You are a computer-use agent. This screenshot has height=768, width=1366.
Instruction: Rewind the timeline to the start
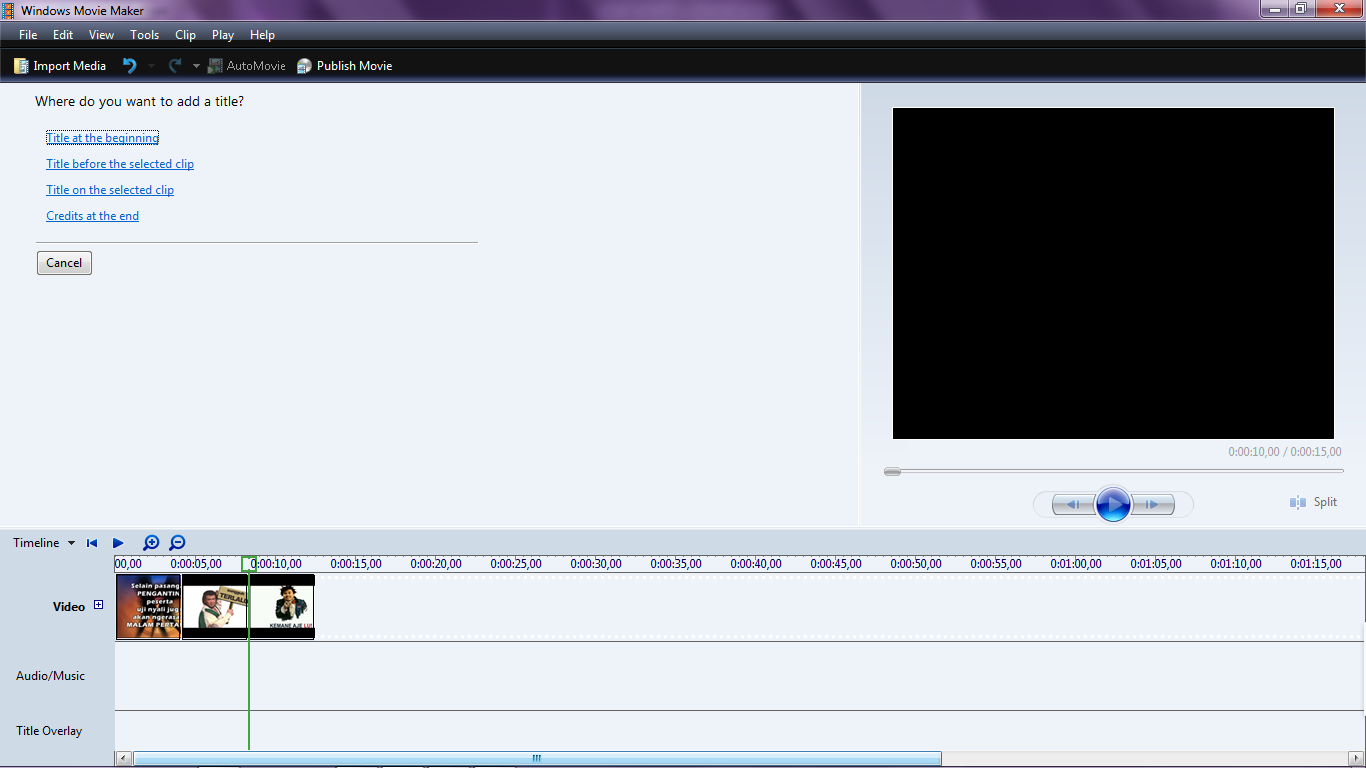click(x=92, y=542)
